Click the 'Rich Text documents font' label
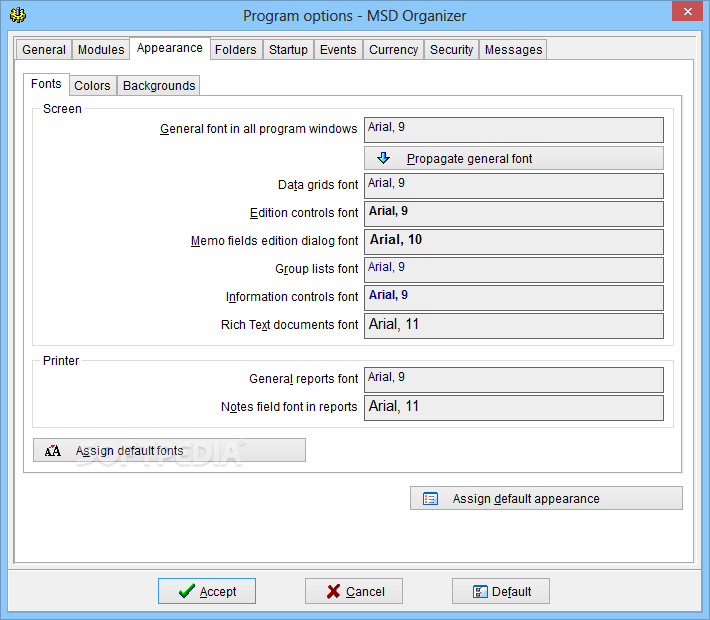This screenshot has height=620, width=710. [289, 325]
